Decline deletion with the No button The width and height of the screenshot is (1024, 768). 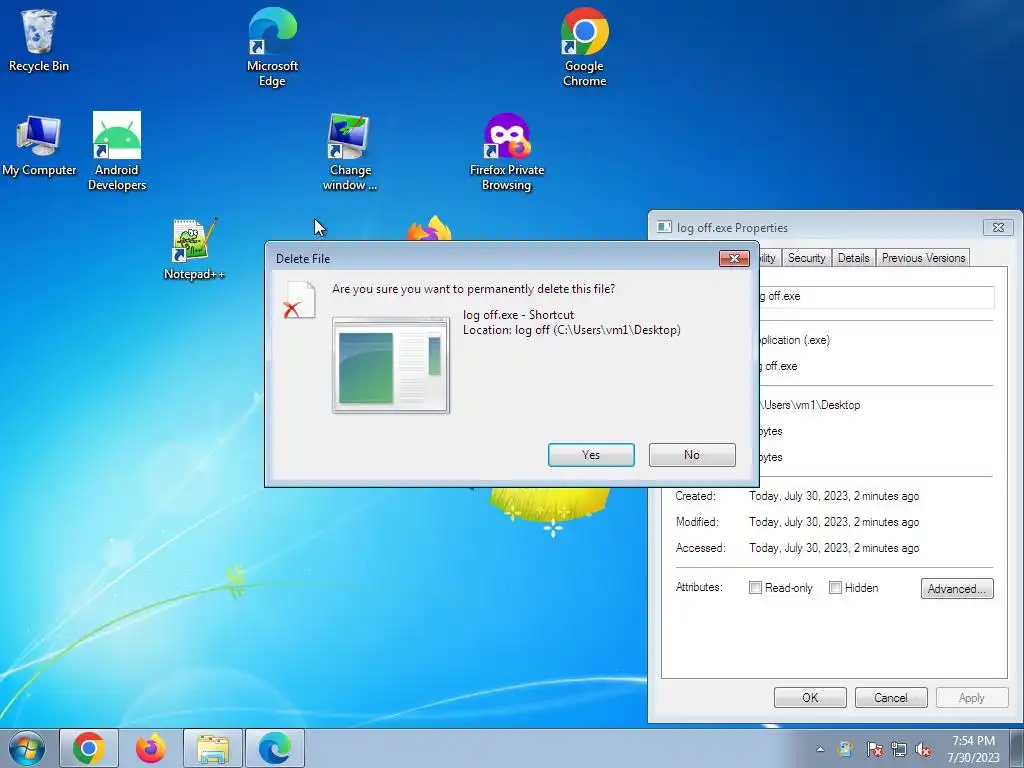[x=692, y=455]
